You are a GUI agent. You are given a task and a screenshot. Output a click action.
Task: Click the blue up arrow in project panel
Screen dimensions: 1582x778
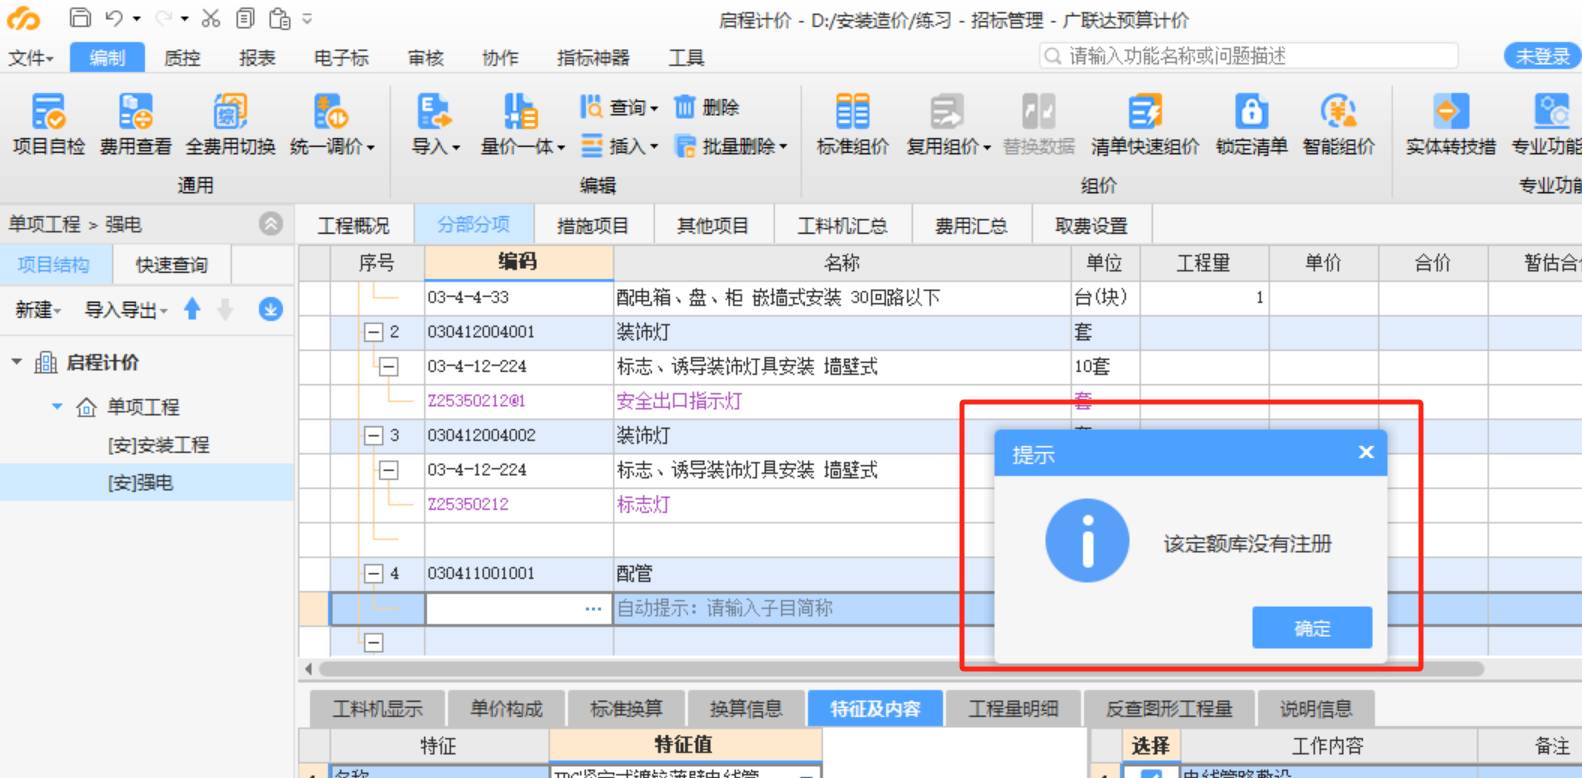click(192, 309)
